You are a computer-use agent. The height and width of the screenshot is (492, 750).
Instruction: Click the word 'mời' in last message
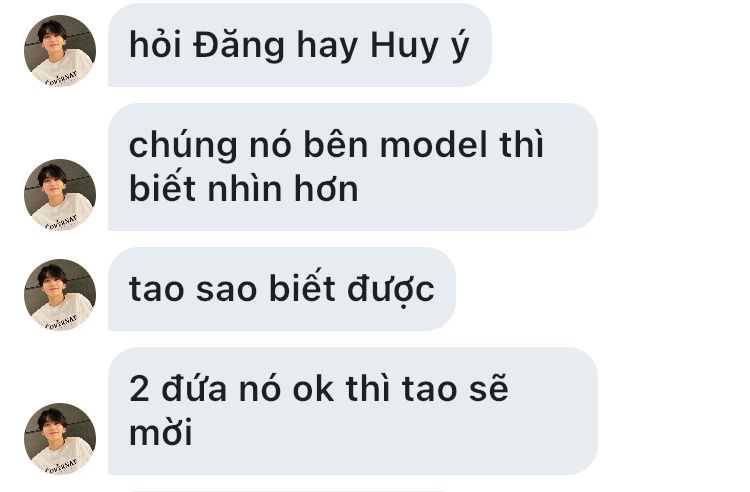161,432
